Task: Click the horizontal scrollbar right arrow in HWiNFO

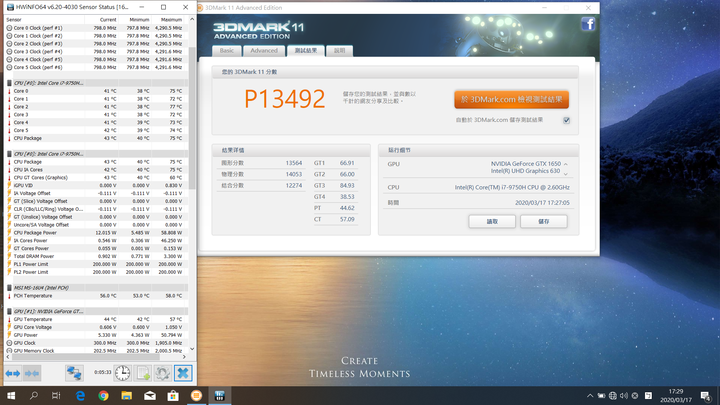Action: pos(184,357)
